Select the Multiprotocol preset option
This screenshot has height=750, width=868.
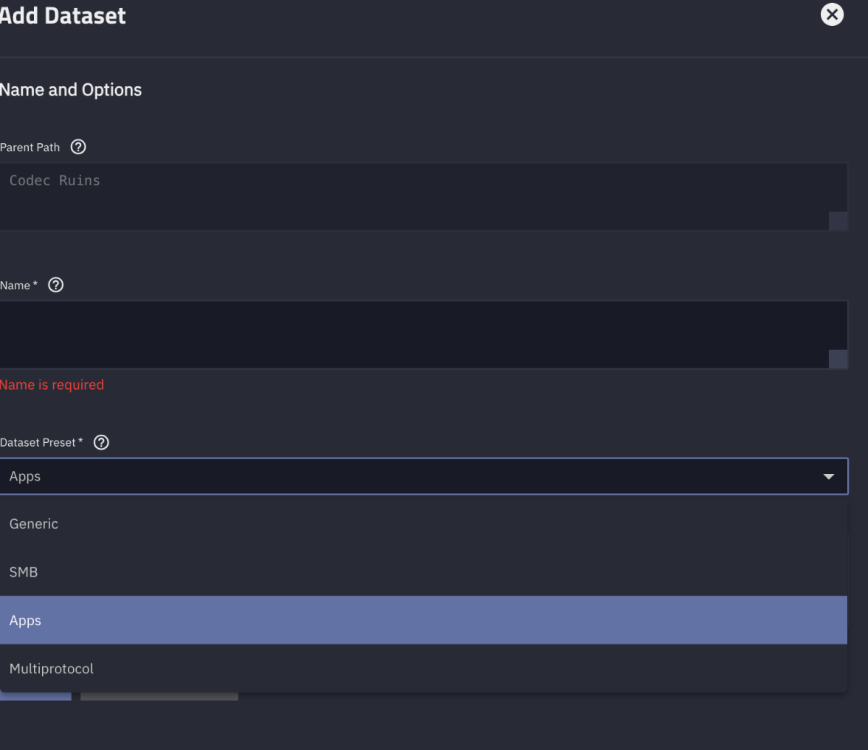click(x=52, y=668)
